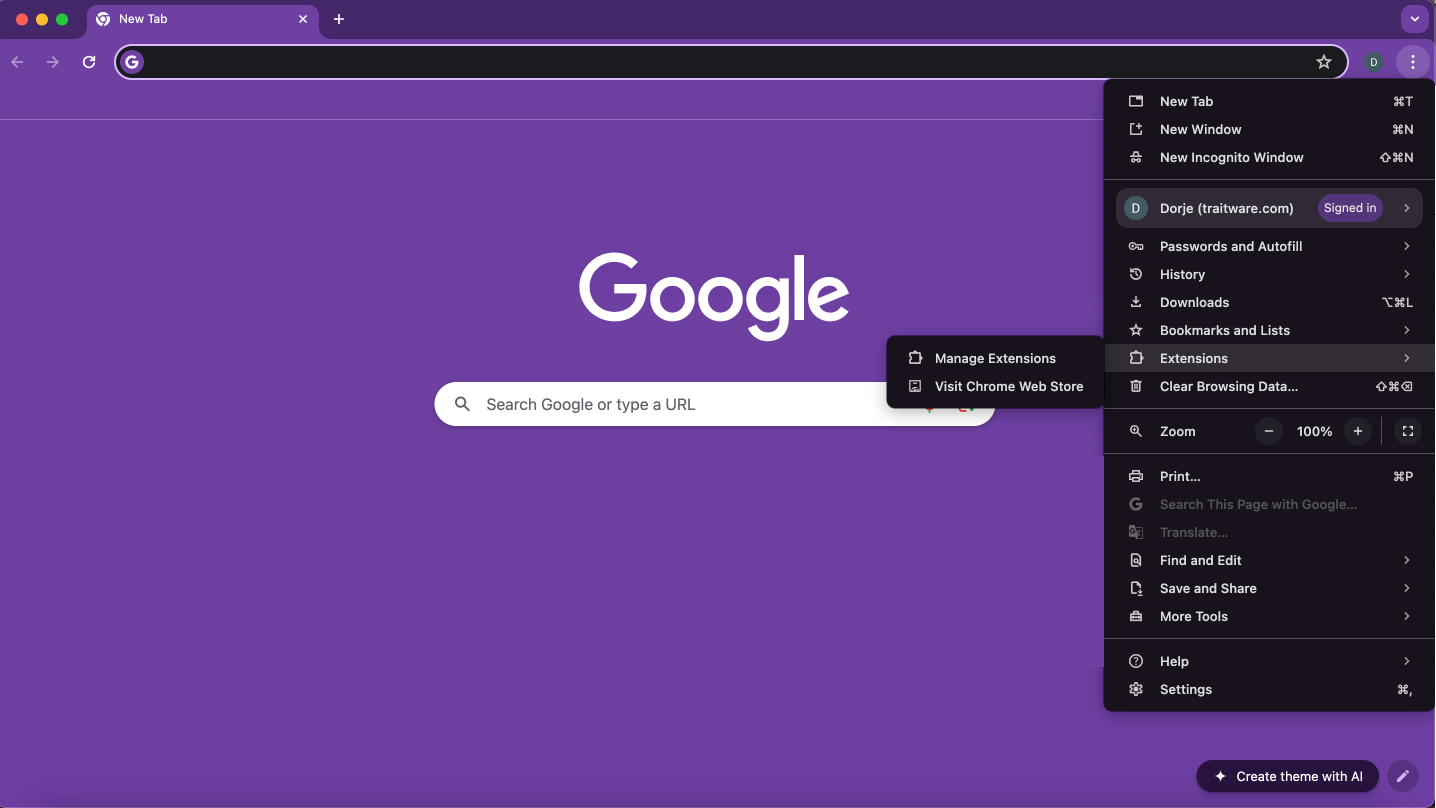
Task: Open the History submenu
Action: pyautogui.click(x=1269, y=274)
